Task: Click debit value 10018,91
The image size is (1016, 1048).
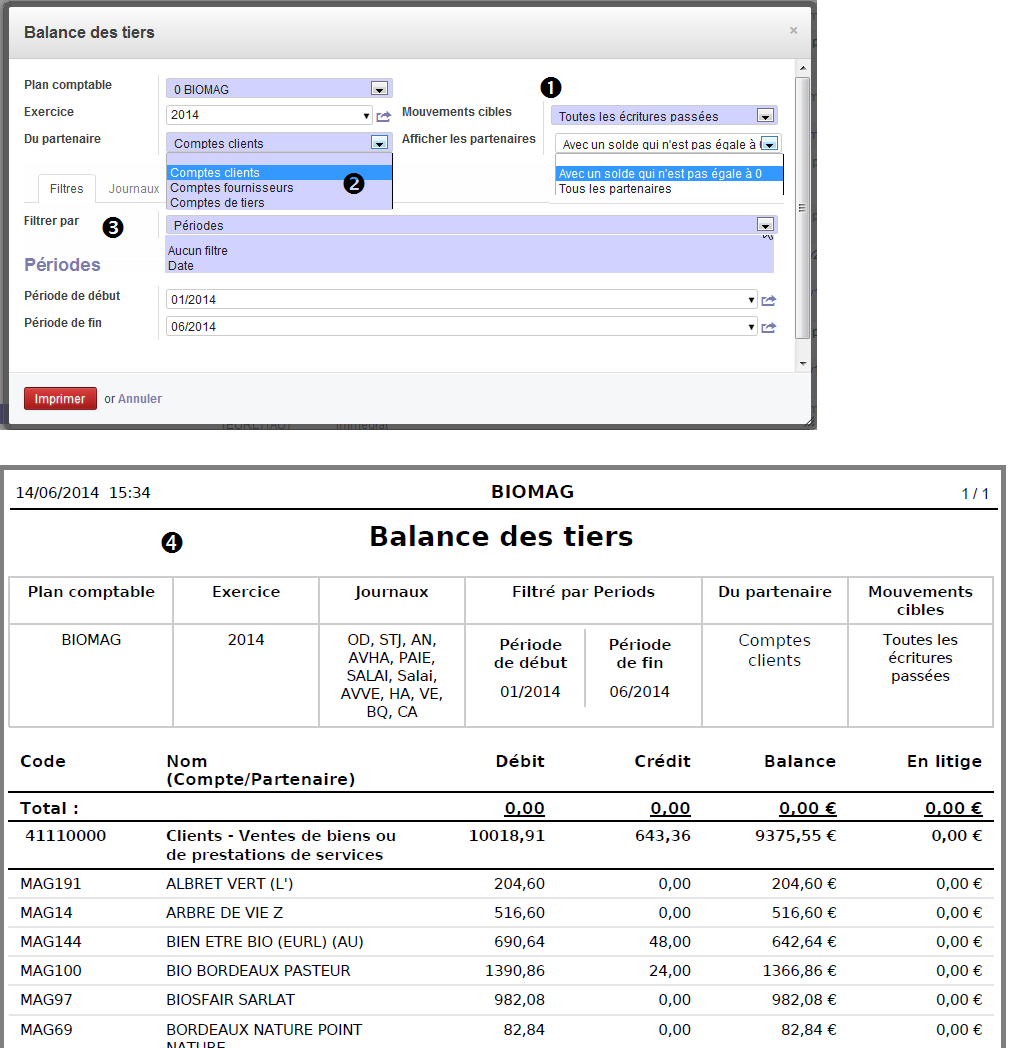Action: pyautogui.click(x=507, y=835)
